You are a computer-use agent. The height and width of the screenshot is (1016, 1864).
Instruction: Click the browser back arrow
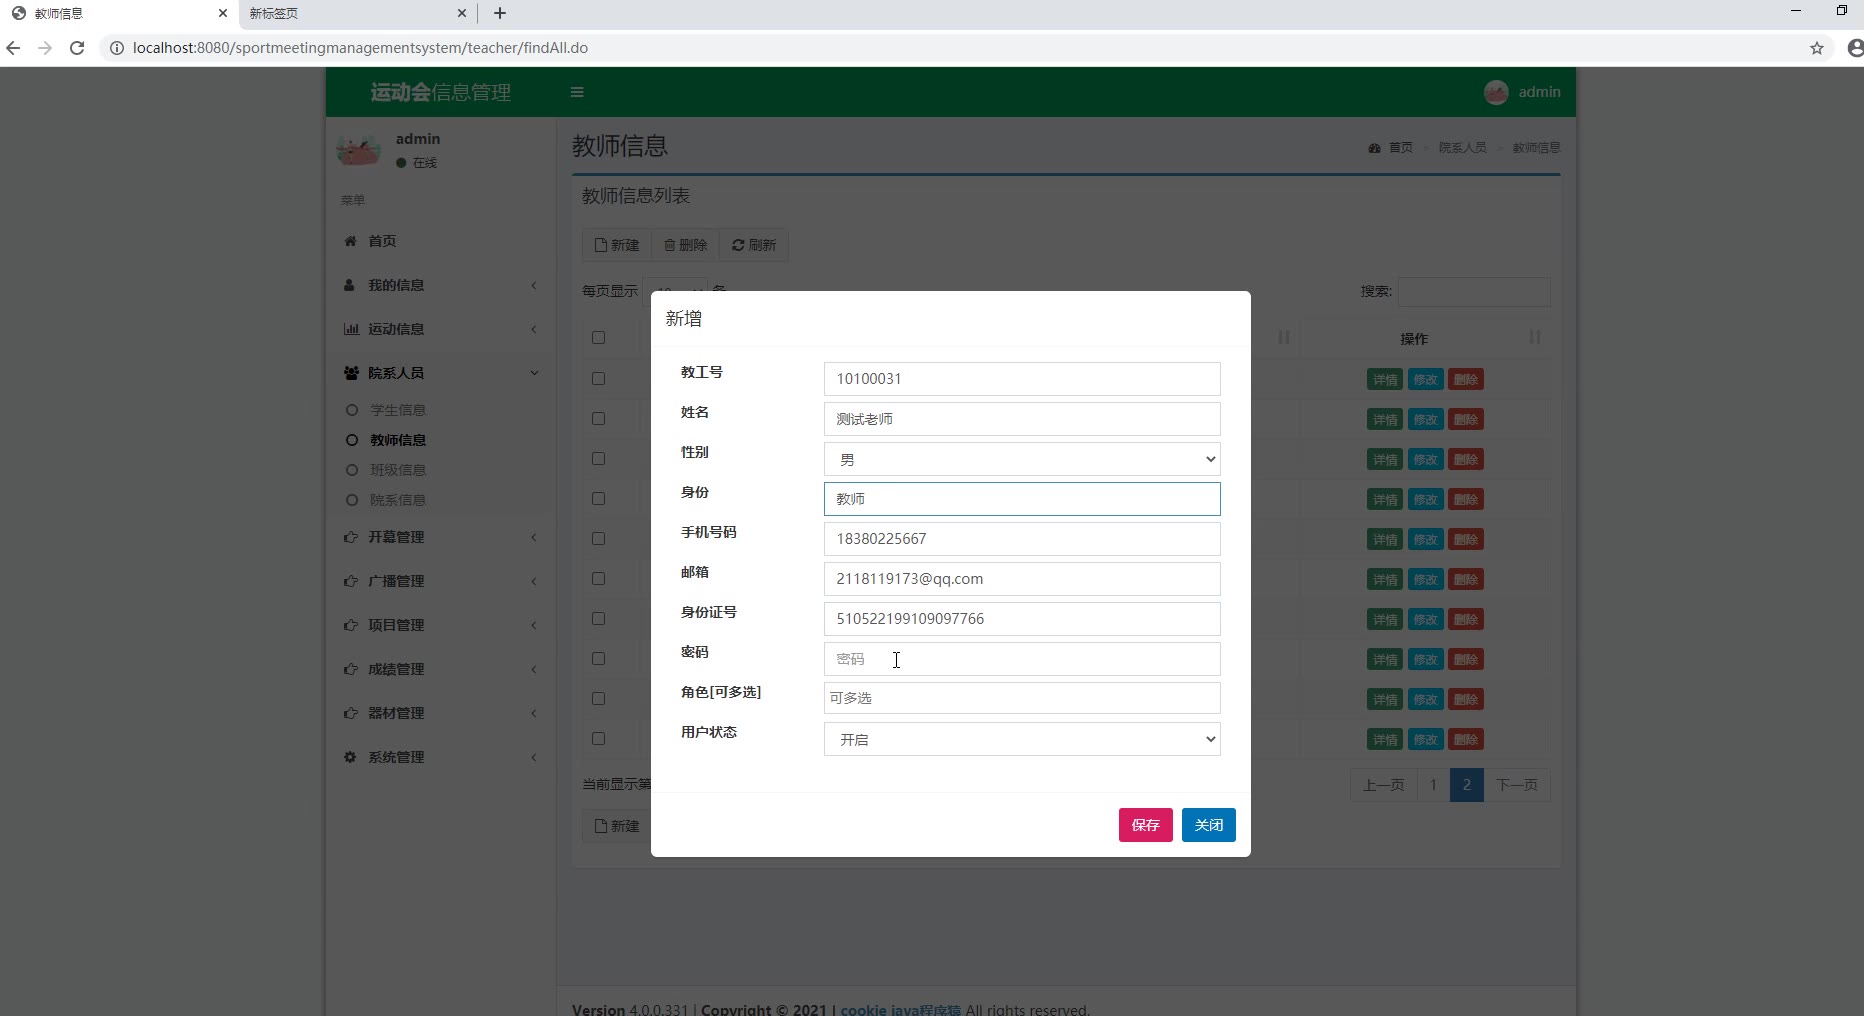click(13, 48)
